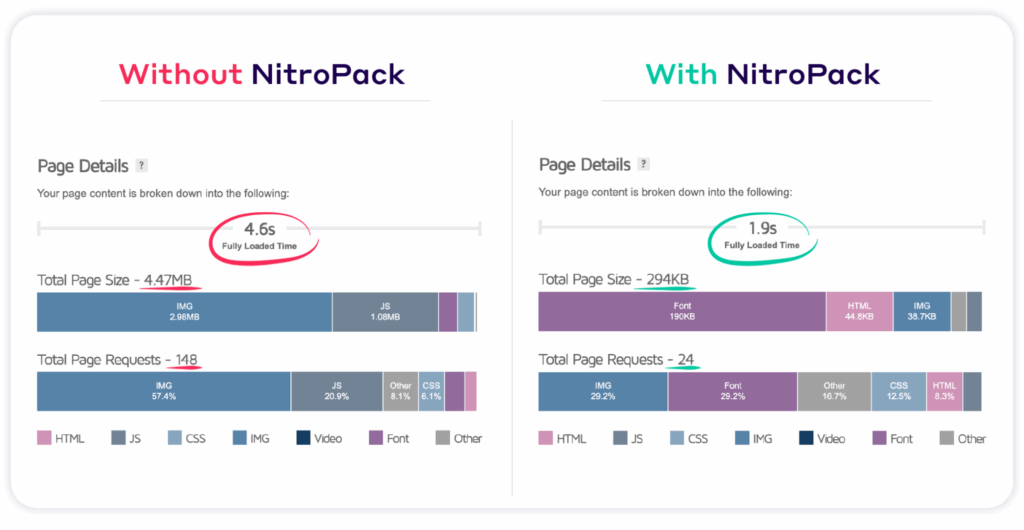Click the left Page Details title

83,166
